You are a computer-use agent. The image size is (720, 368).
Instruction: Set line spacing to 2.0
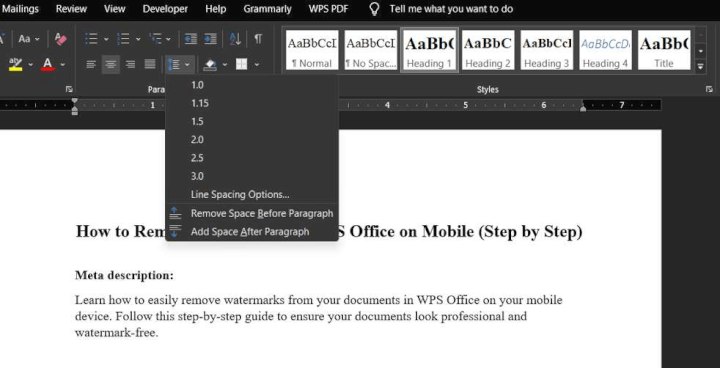point(252,140)
